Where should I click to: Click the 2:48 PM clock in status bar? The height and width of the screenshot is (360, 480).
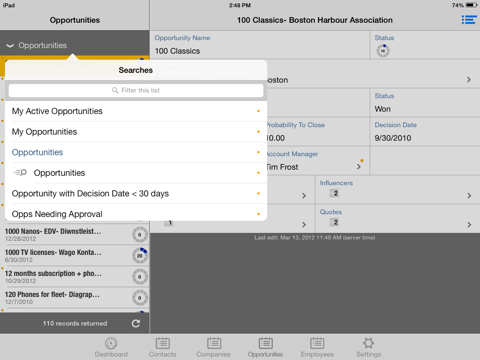tap(240, 5)
